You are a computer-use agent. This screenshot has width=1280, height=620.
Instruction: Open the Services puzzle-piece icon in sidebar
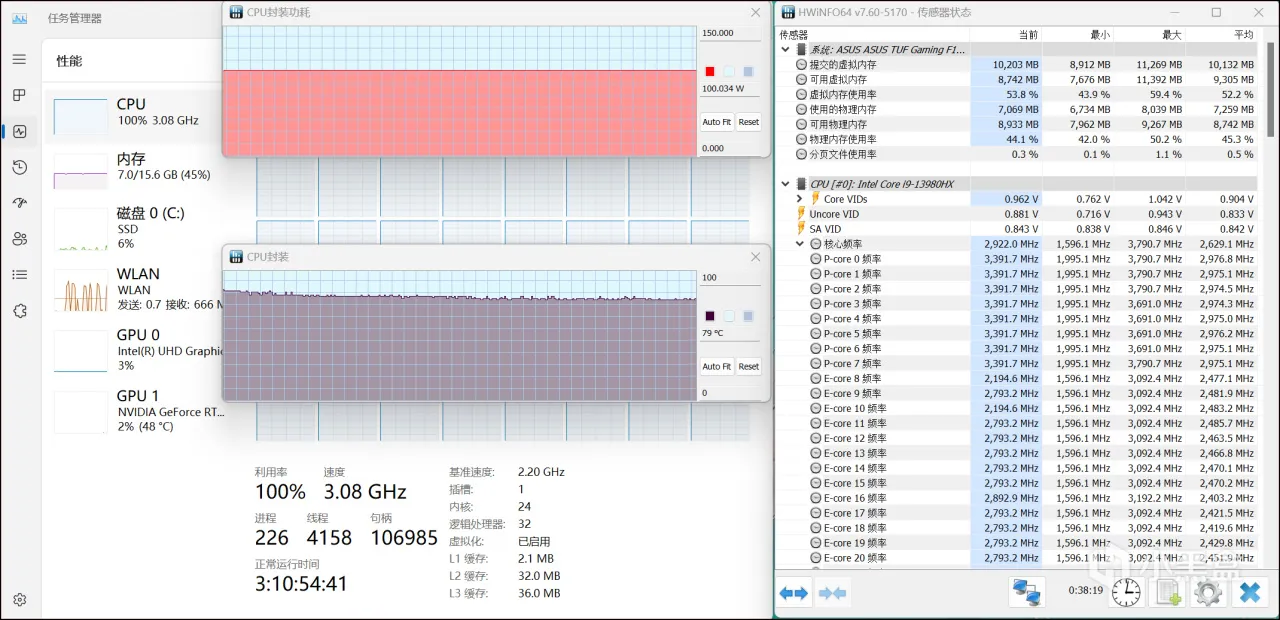coord(19,311)
